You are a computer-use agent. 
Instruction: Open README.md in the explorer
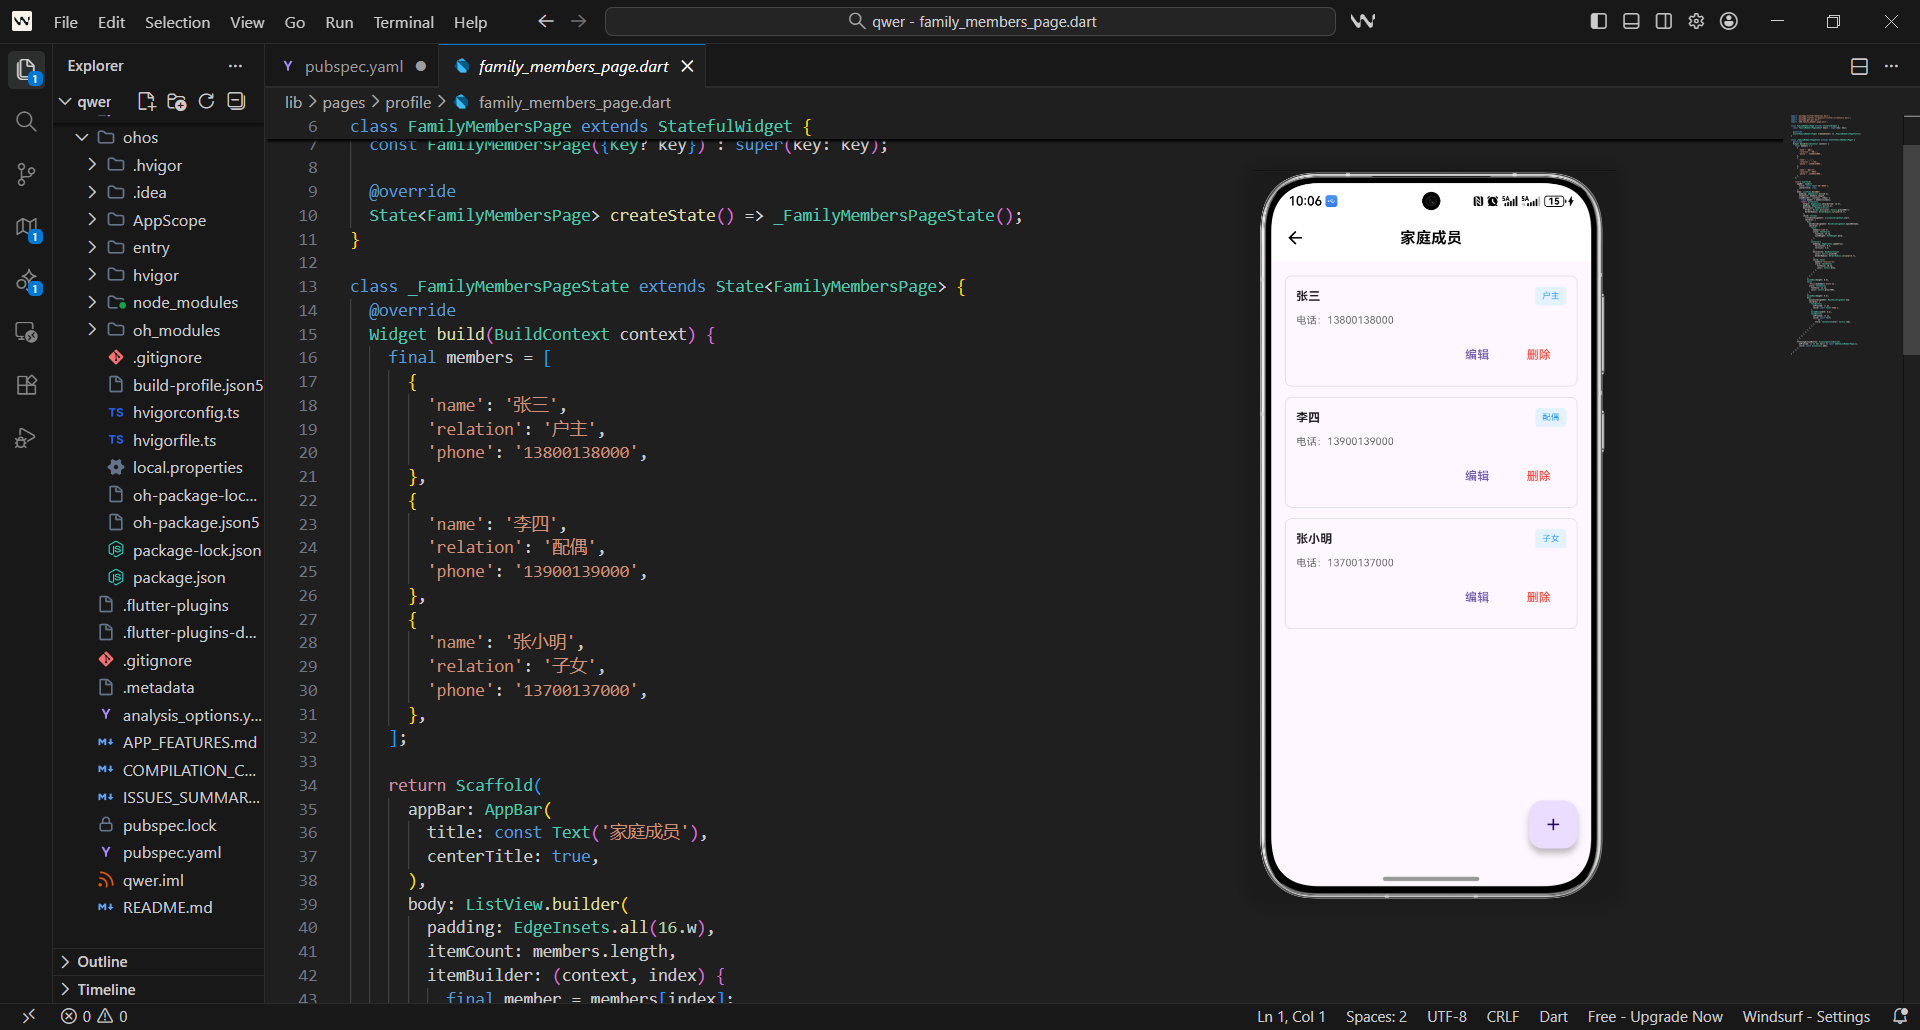167,907
